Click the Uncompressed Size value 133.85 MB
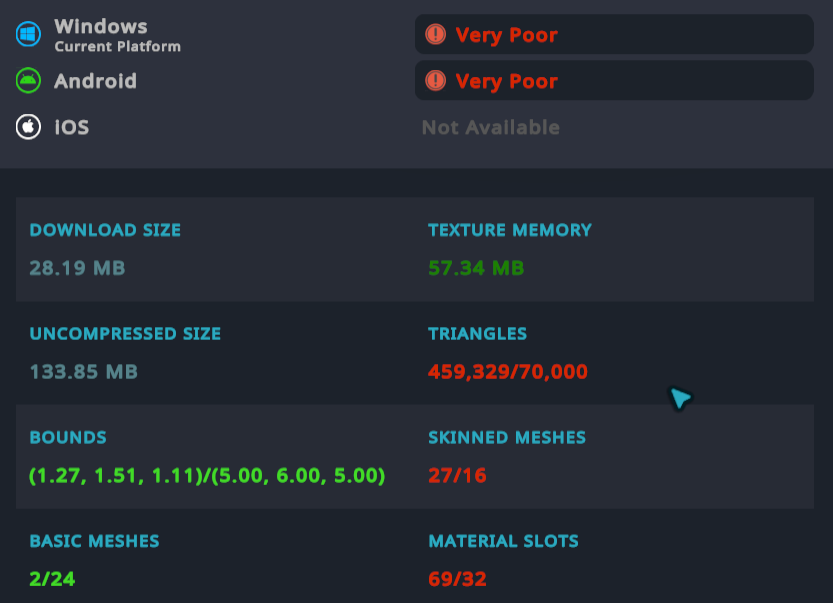This screenshot has width=833, height=603. tap(83, 372)
